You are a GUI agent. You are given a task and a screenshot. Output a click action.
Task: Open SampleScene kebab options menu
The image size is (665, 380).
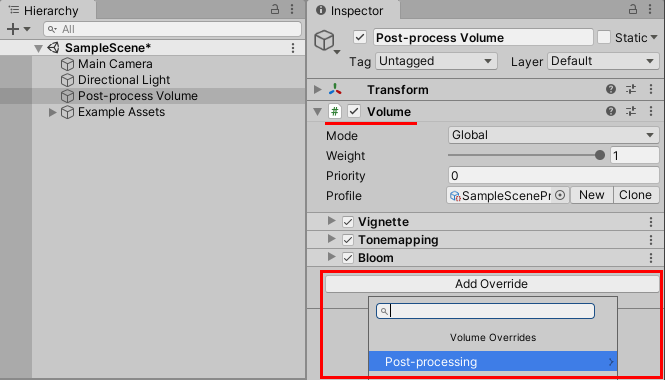[293, 48]
